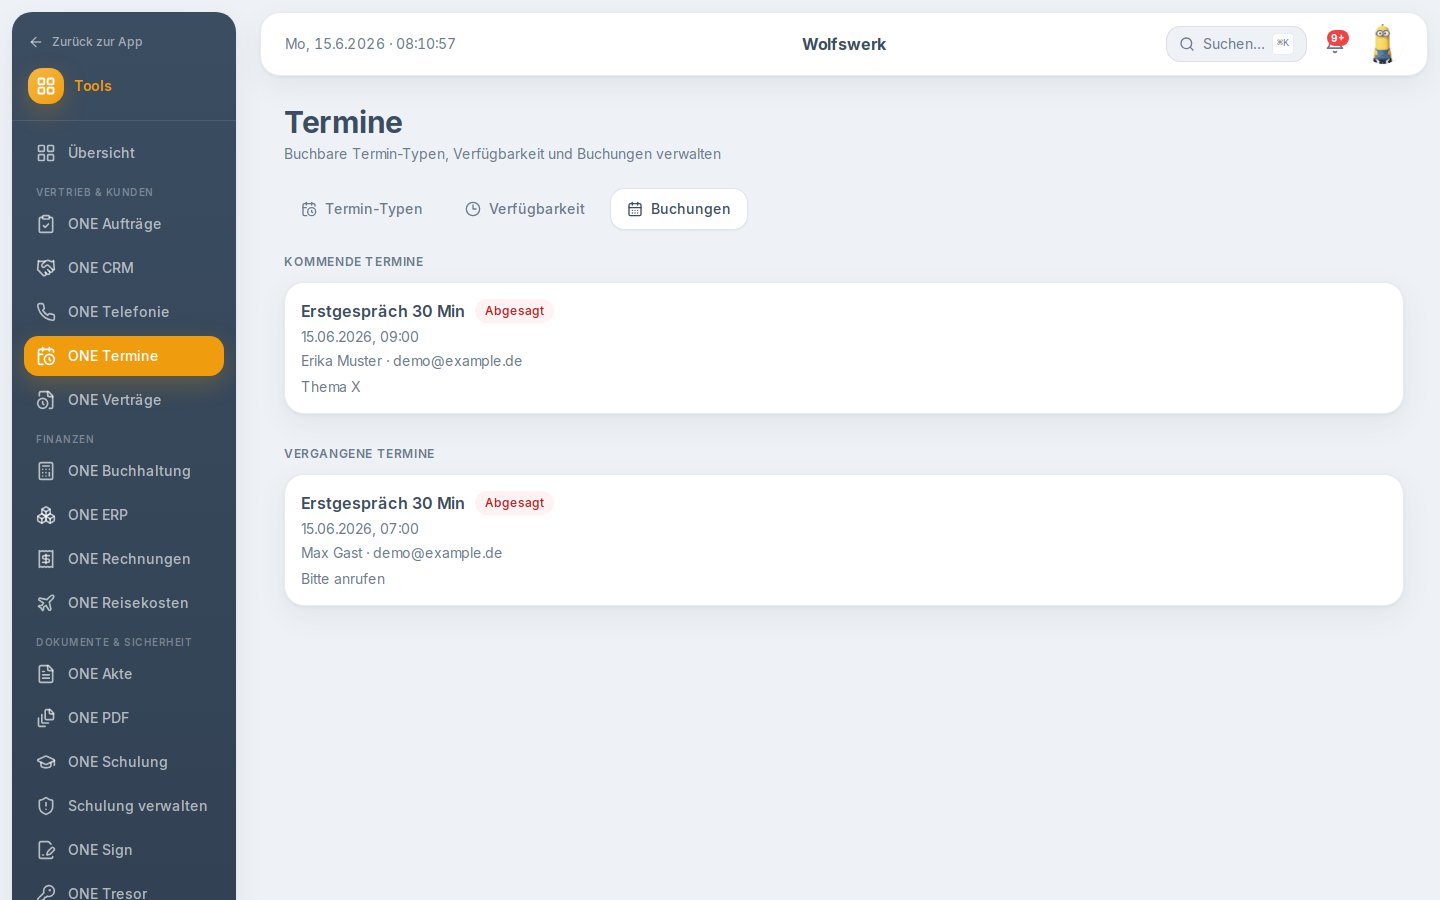
Task: Open Übersicht in the sidebar
Action: [x=124, y=153]
